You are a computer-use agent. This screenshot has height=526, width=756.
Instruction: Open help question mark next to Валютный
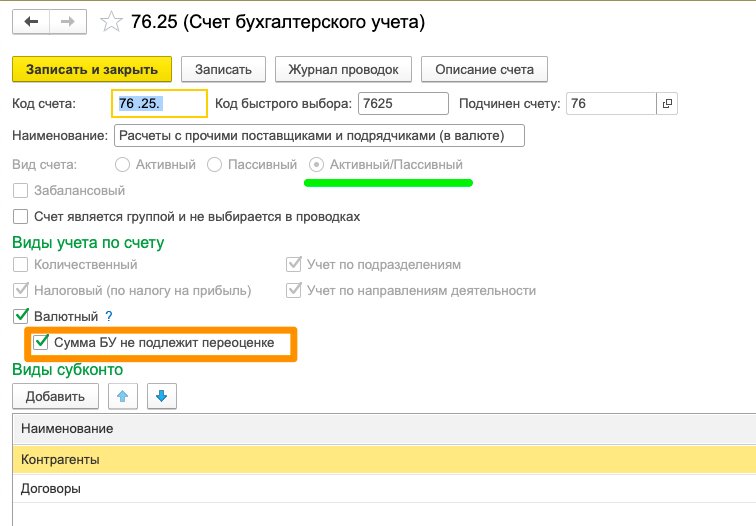(108, 316)
